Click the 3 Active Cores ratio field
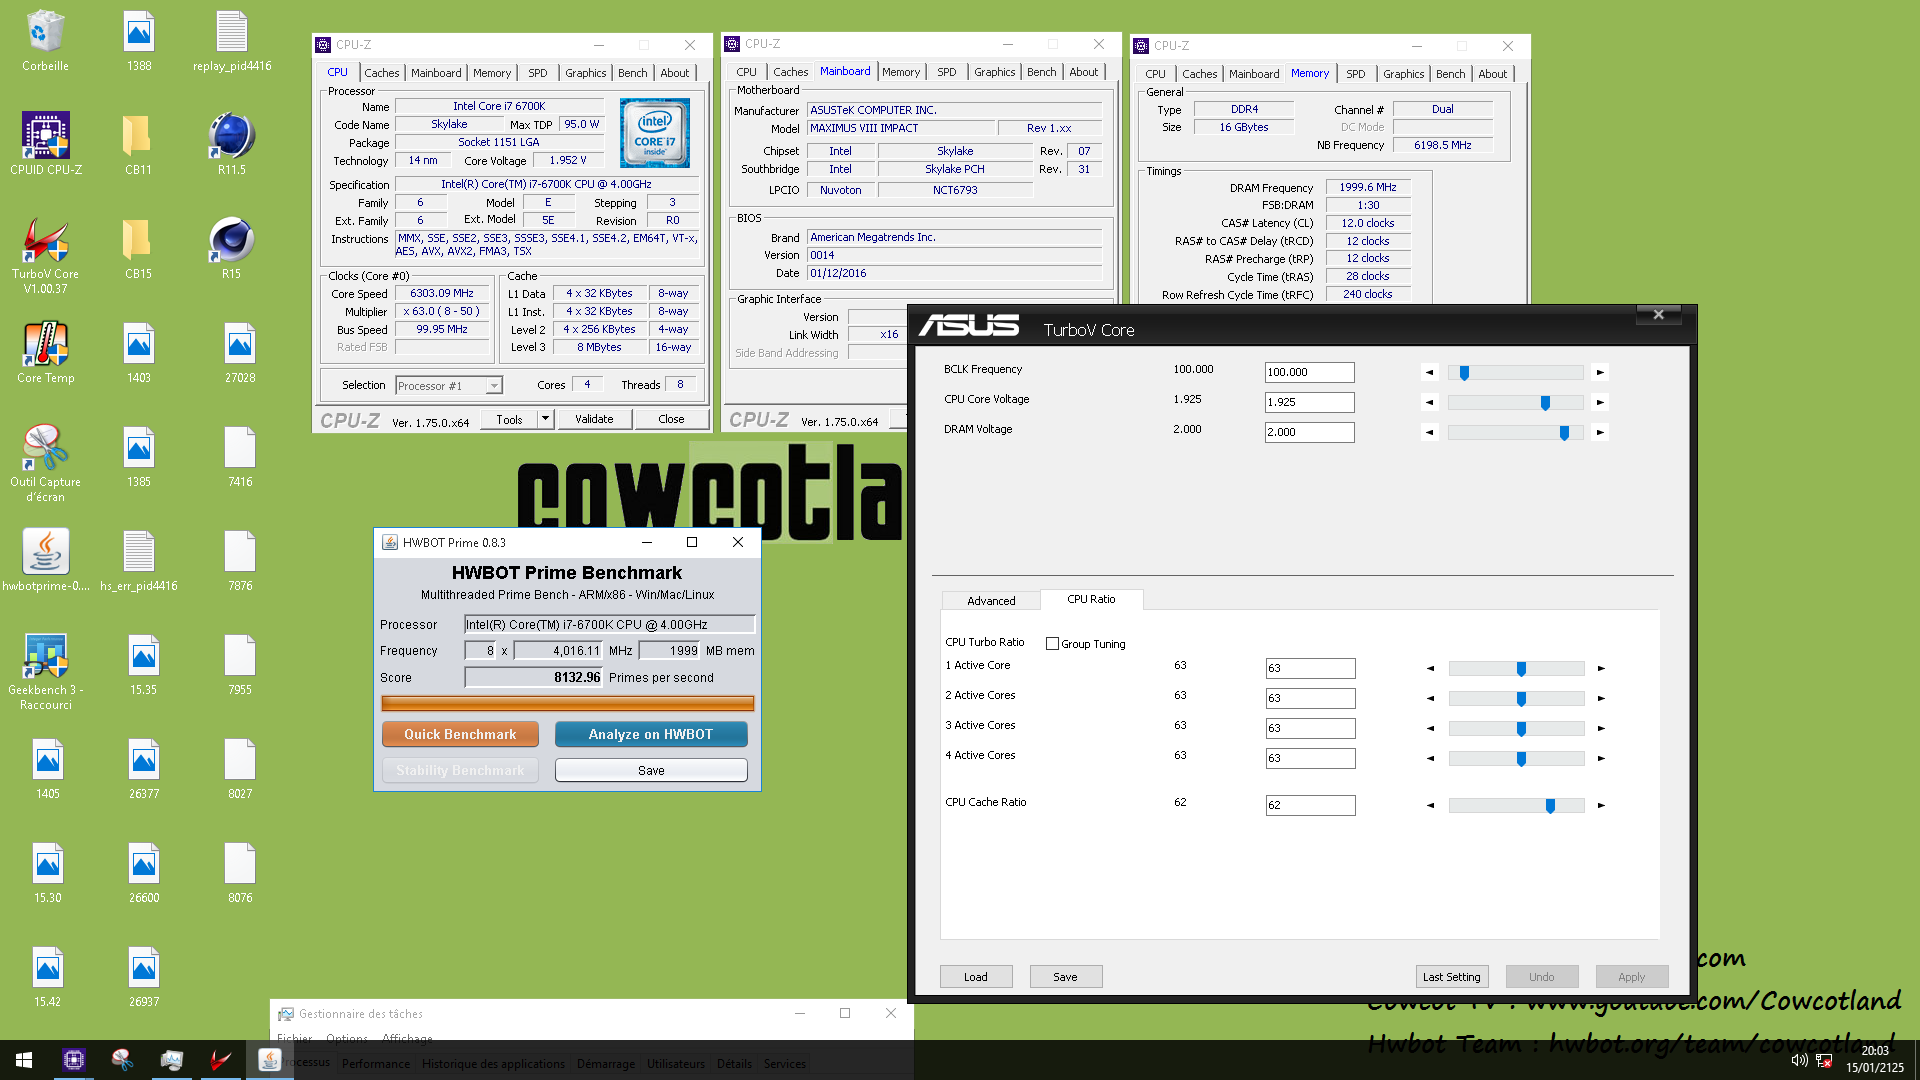This screenshot has height=1080, width=1920. click(1310, 728)
